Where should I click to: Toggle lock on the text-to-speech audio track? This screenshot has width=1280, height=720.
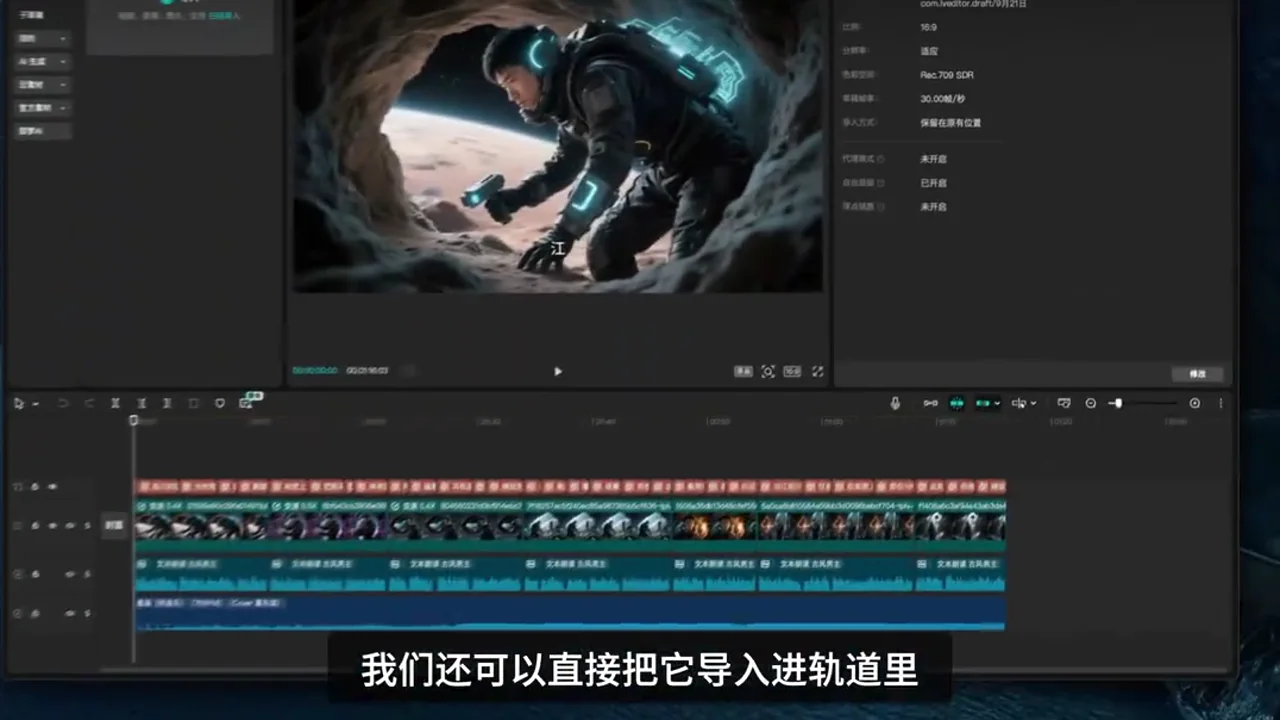(35, 574)
